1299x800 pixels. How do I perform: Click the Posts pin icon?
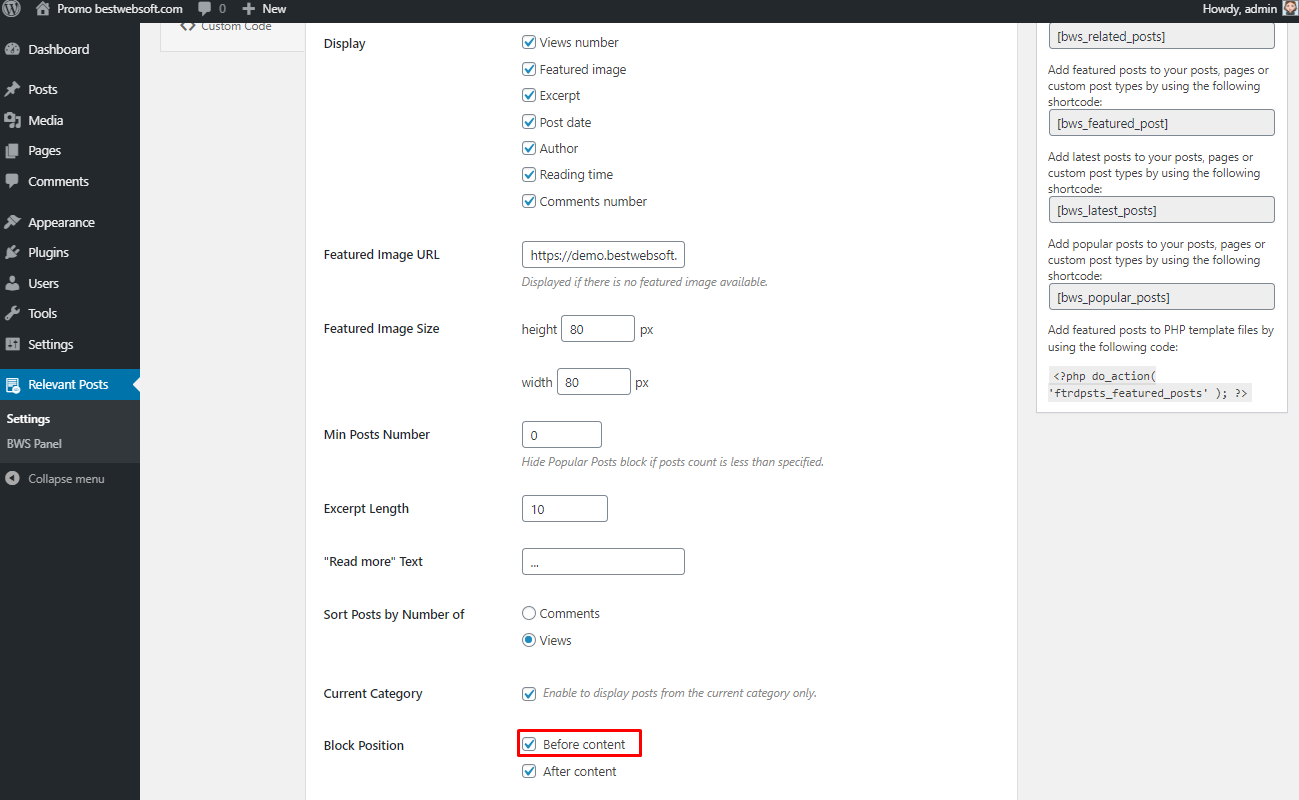tap(12, 89)
